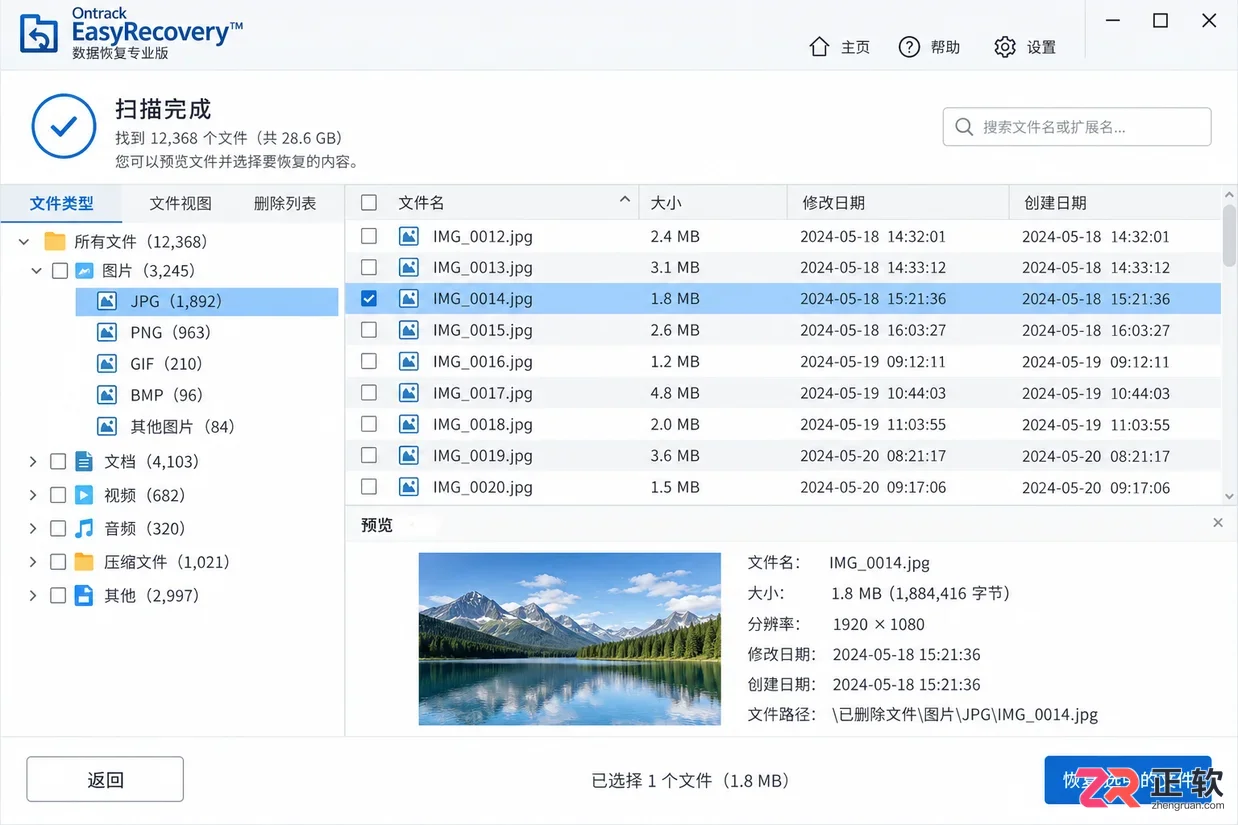
Task: Select the PNG (963) tree item
Action: click(x=170, y=333)
